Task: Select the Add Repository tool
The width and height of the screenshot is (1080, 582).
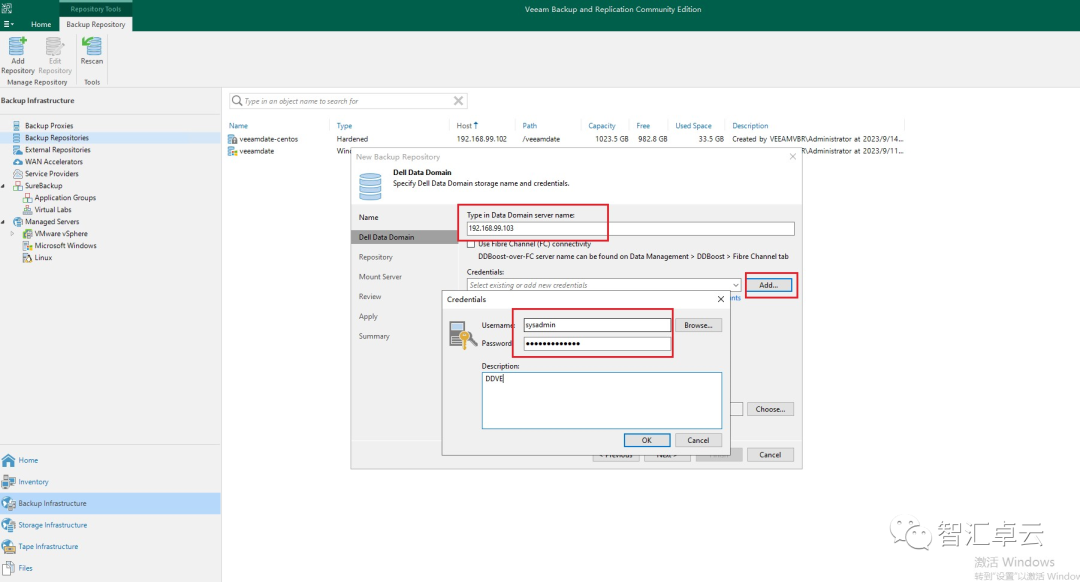Action: point(17,55)
